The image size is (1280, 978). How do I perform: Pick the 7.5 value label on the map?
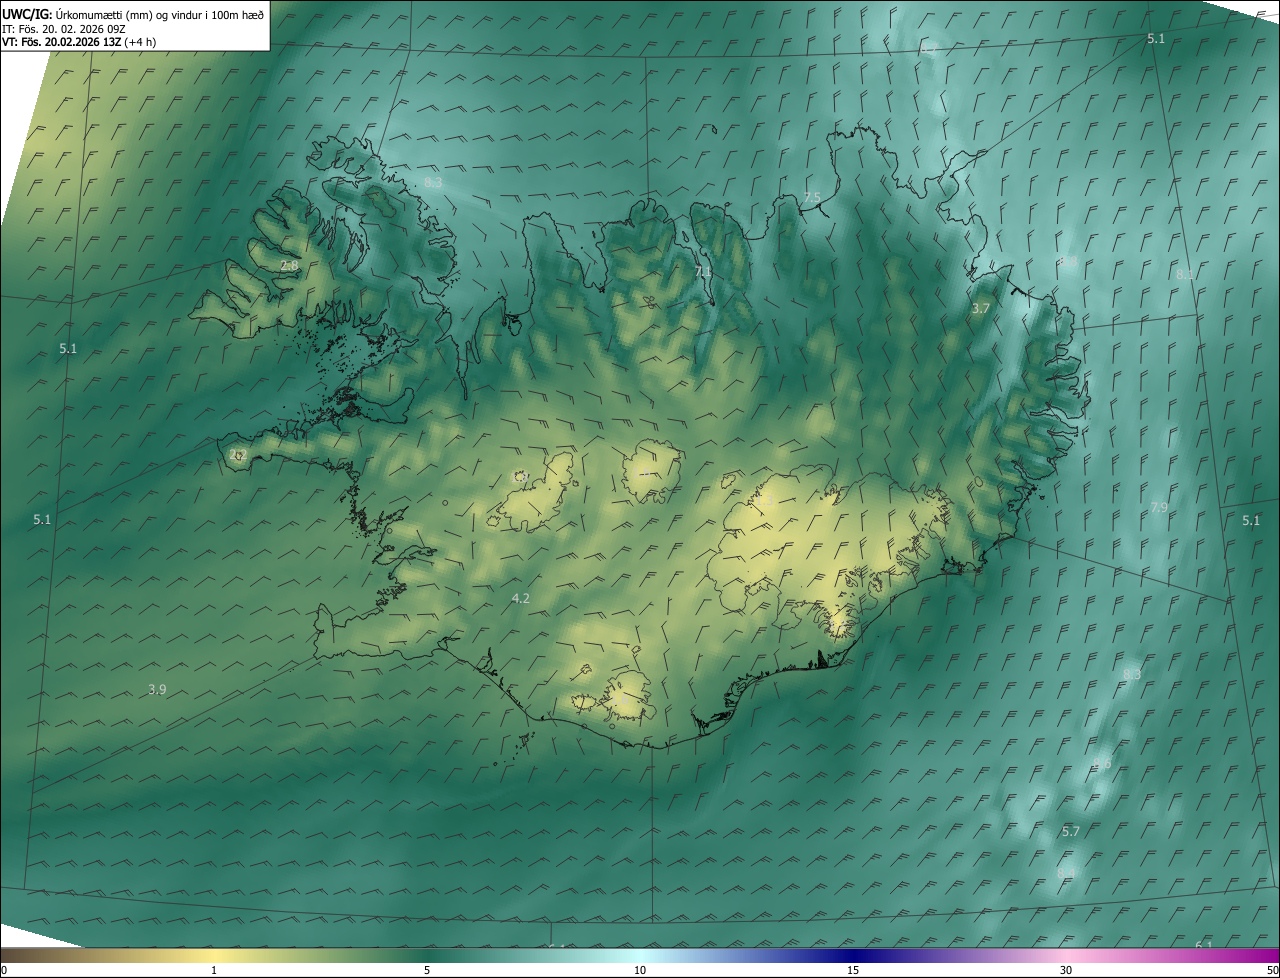click(x=812, y=197)
